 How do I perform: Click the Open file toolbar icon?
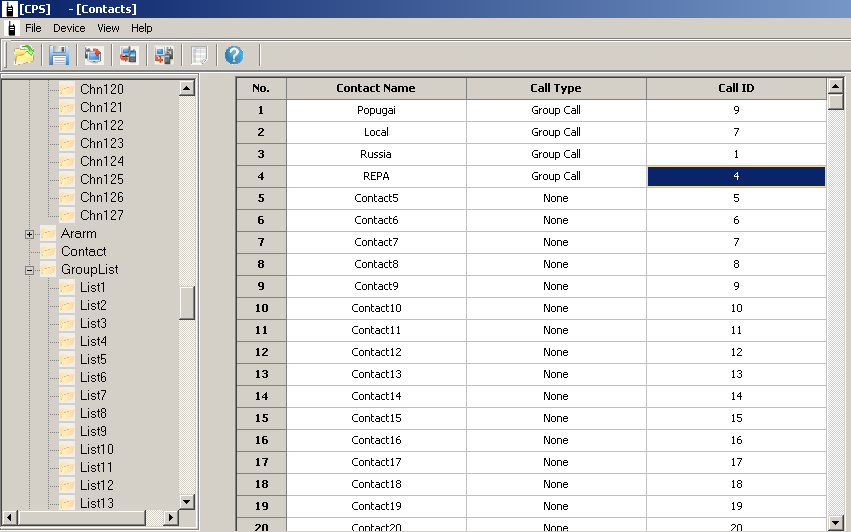pyautogui.click(x=24, y=55)
